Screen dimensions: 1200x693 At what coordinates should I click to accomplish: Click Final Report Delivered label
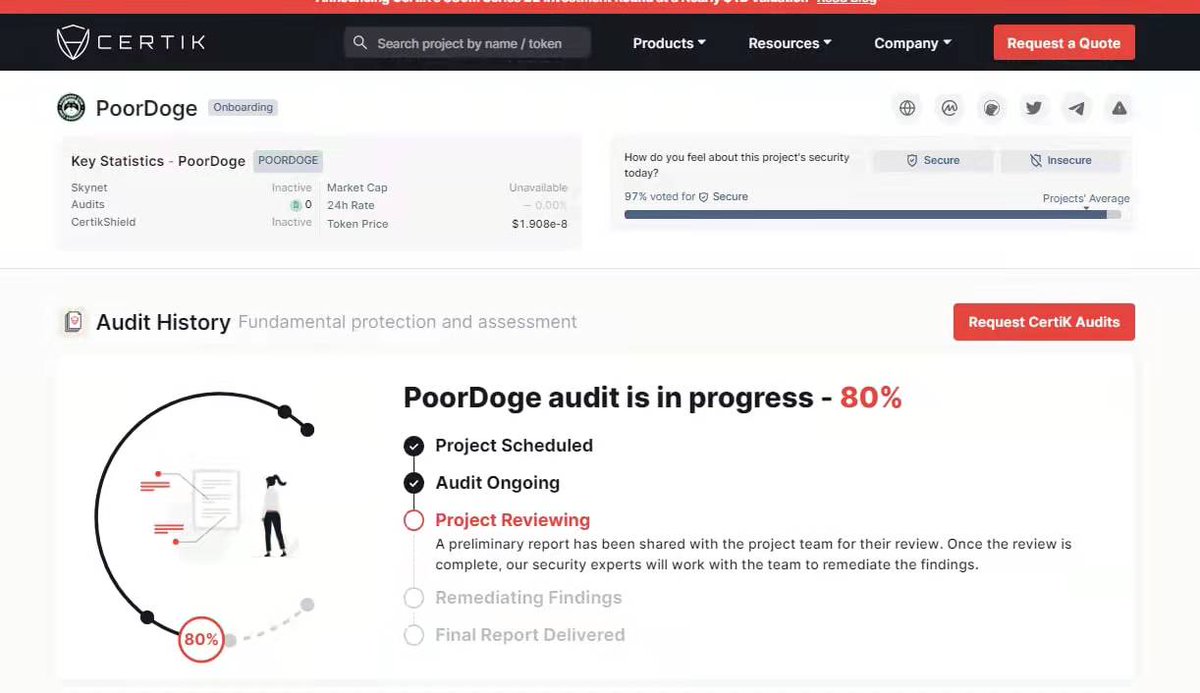tap(530, 635)
